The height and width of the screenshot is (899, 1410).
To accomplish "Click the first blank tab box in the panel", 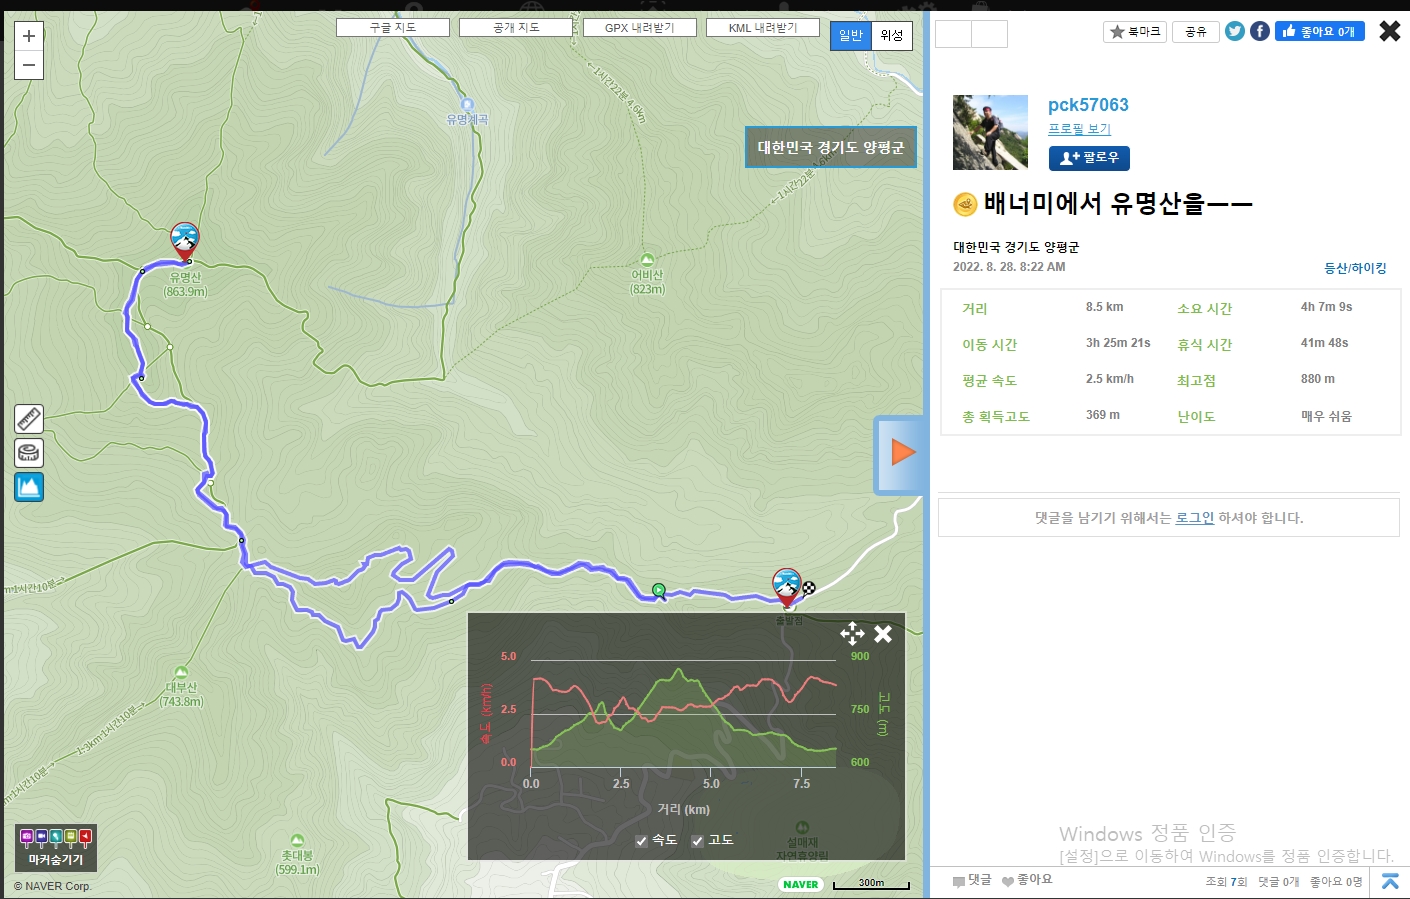I will [953, 34].
